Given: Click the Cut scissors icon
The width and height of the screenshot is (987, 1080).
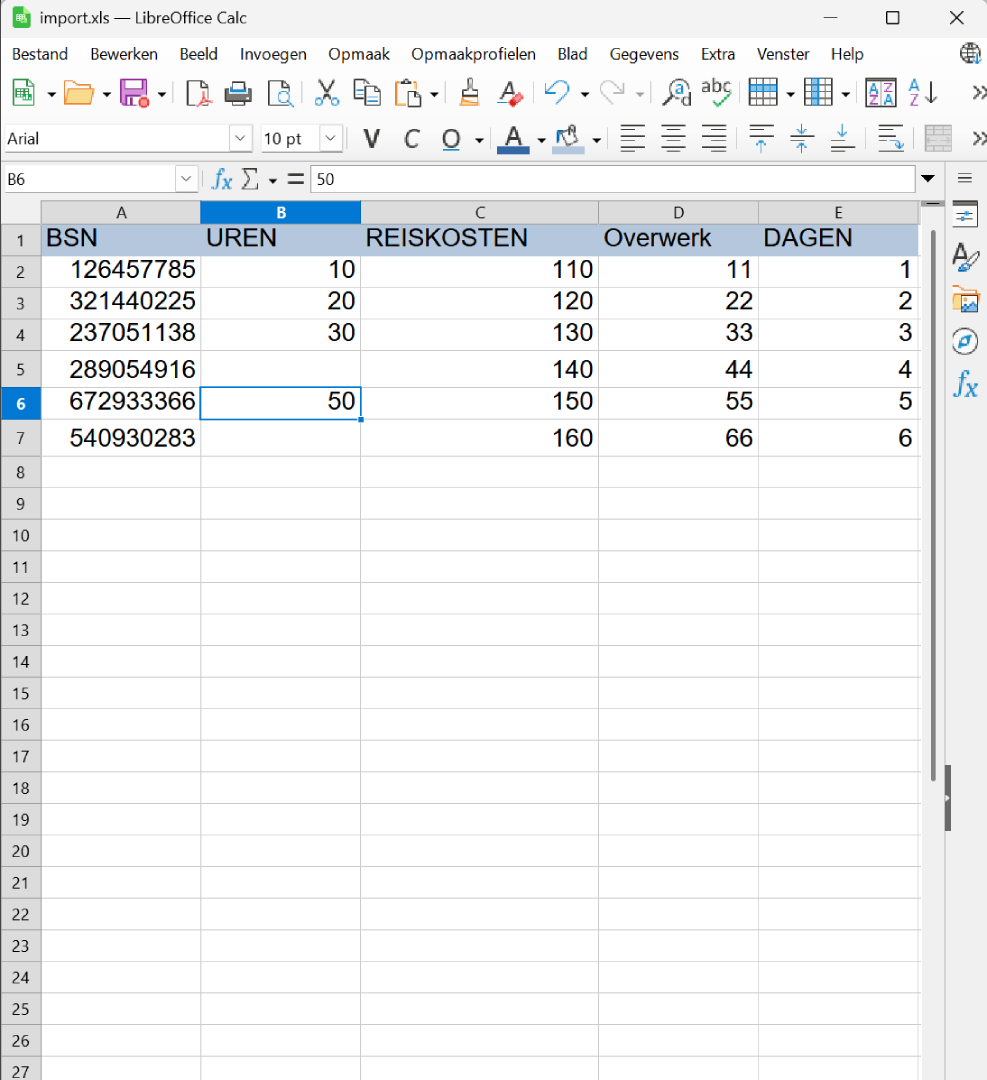Looking at the screenshot, I should click(x=326, y=93).
